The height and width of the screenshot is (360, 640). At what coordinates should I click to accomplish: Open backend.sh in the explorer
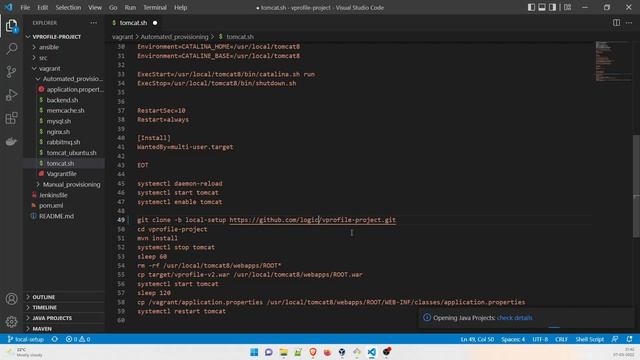pos(62,100)
